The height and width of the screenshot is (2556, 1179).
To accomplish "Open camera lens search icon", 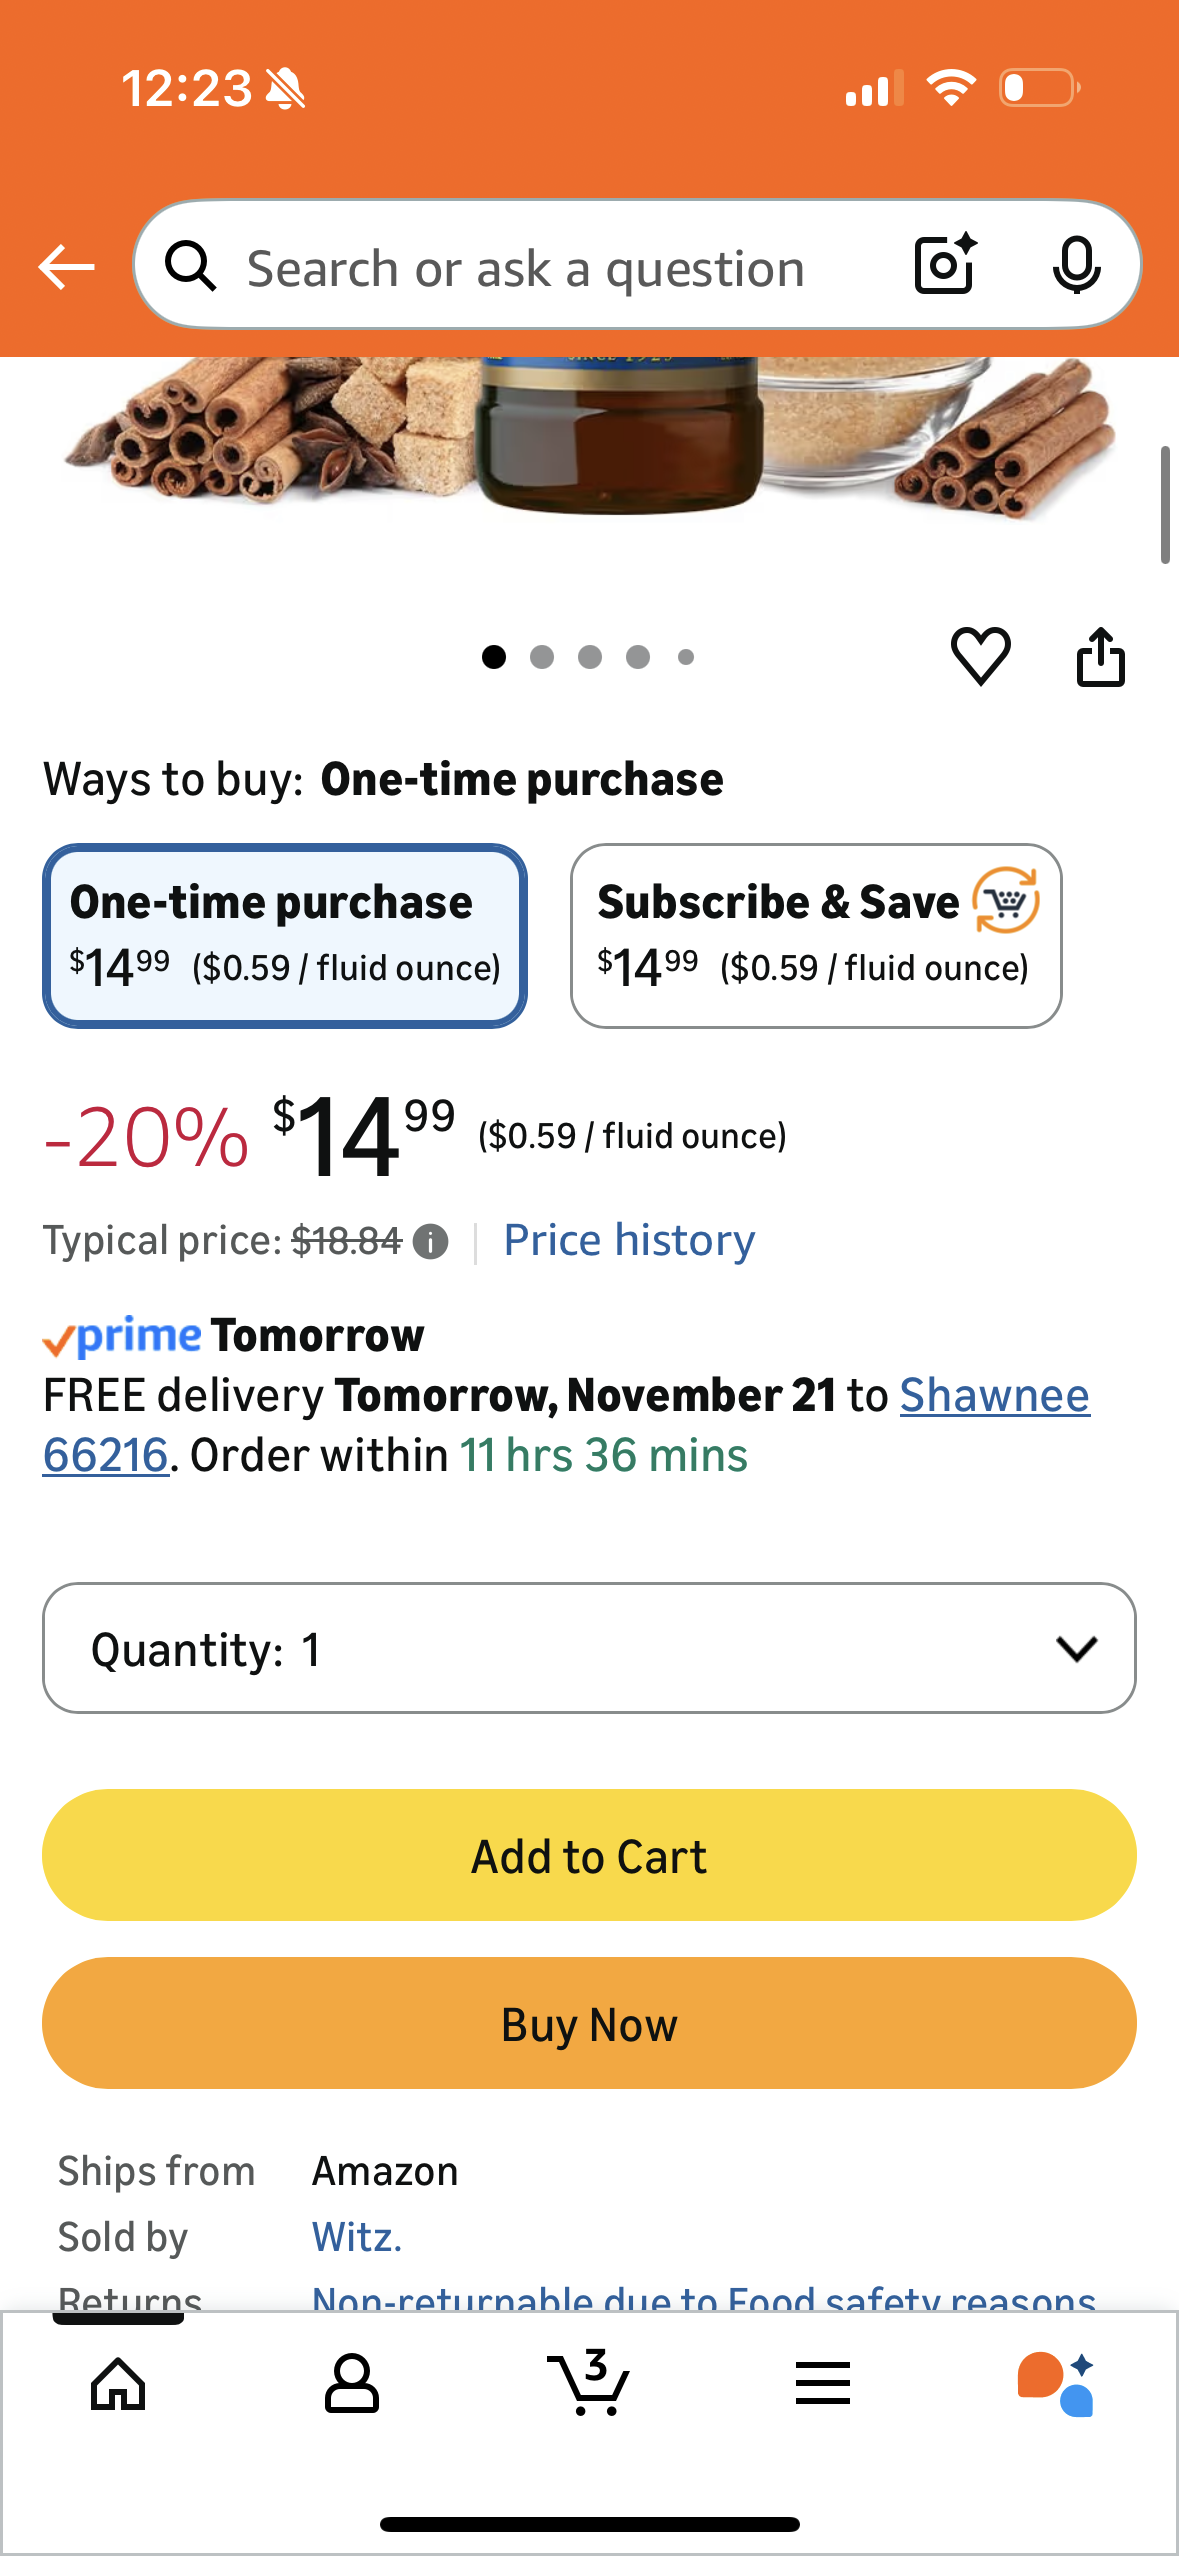I will coord(945,266).
